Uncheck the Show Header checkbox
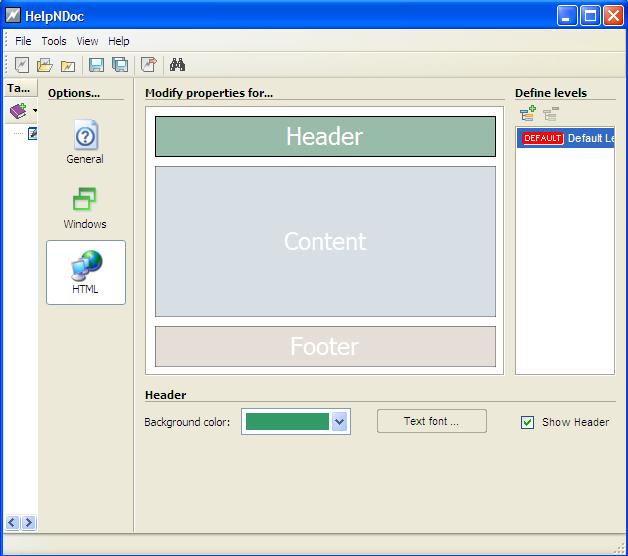Viewport: 628px width, 556px height. (x=527, y=422)
